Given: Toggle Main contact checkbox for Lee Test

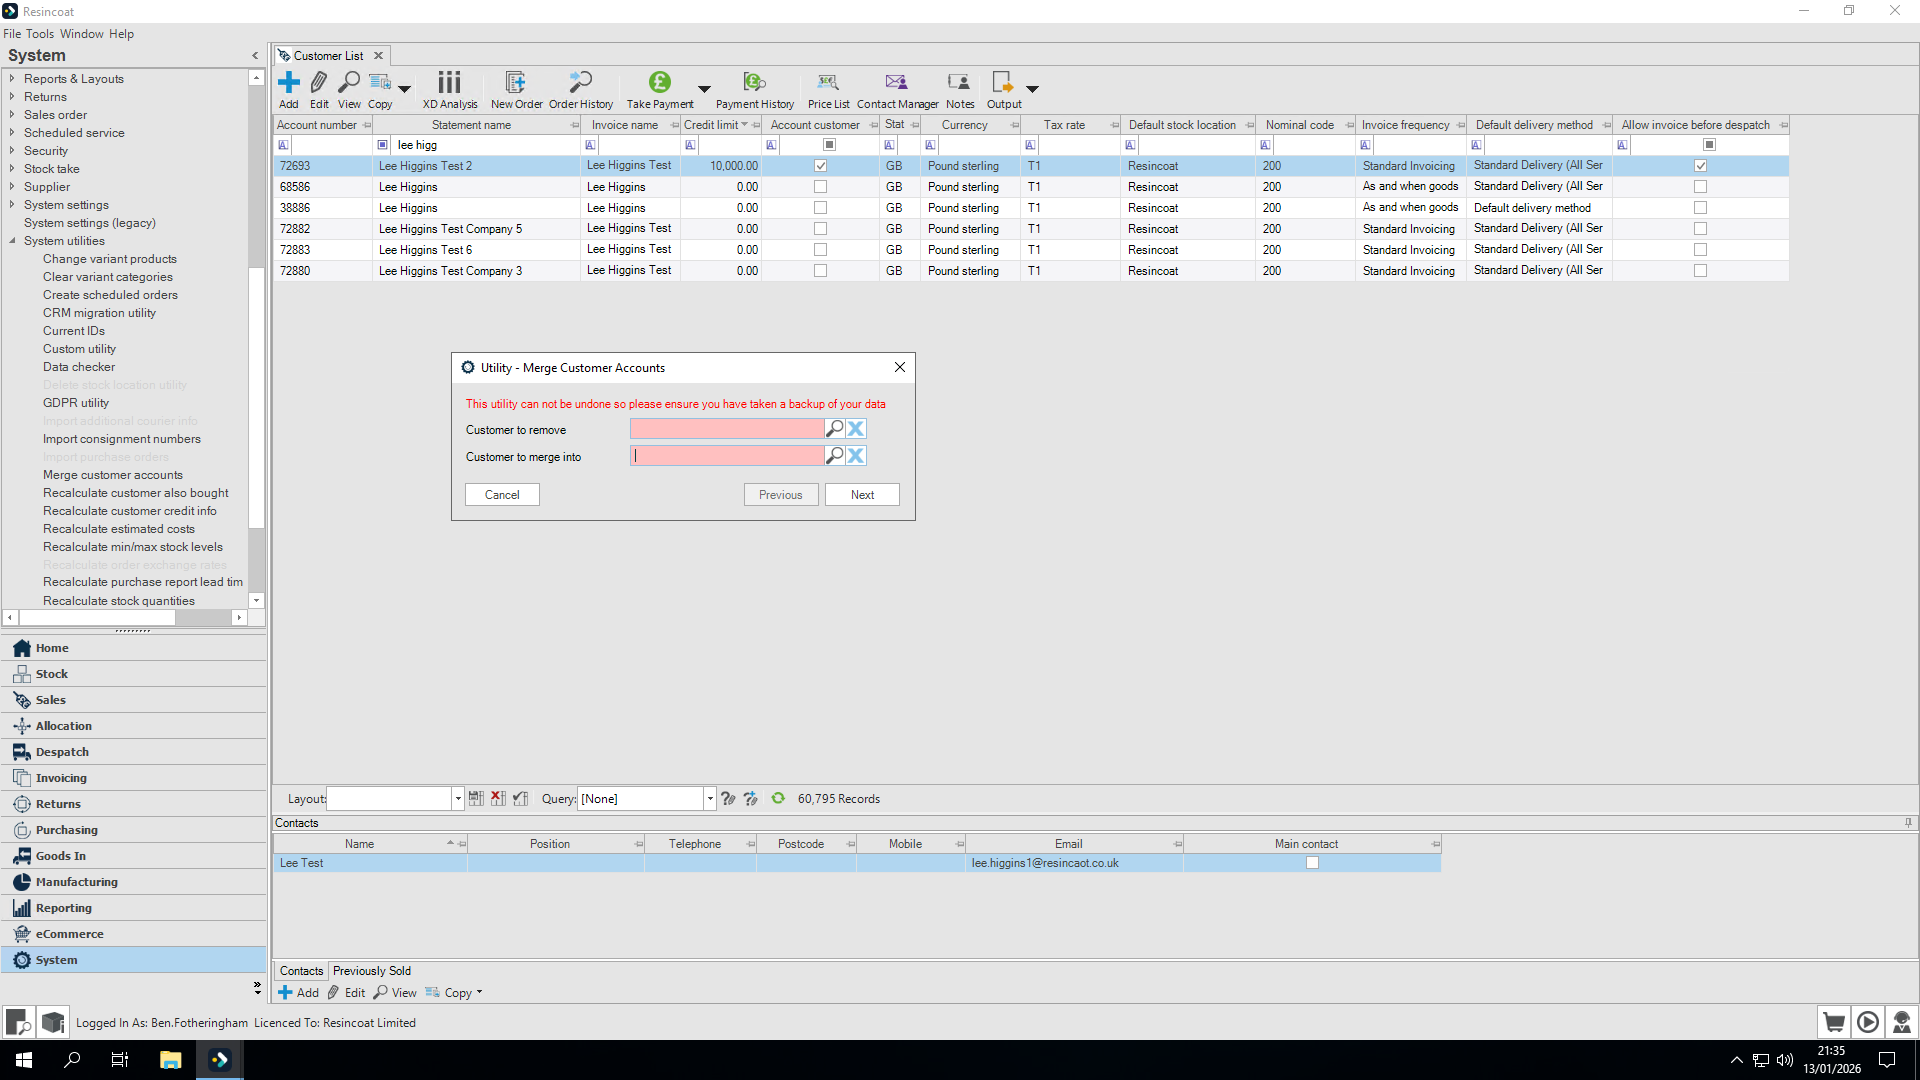Looking at the screenshot, I should 1312,863.
